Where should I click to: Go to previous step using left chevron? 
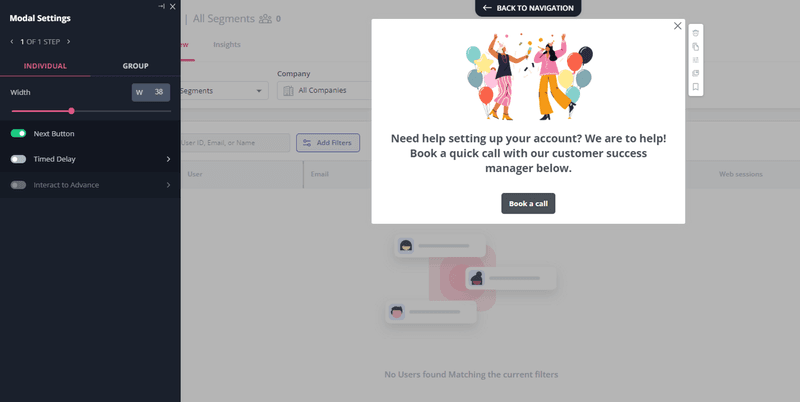(x=12, y=42)
